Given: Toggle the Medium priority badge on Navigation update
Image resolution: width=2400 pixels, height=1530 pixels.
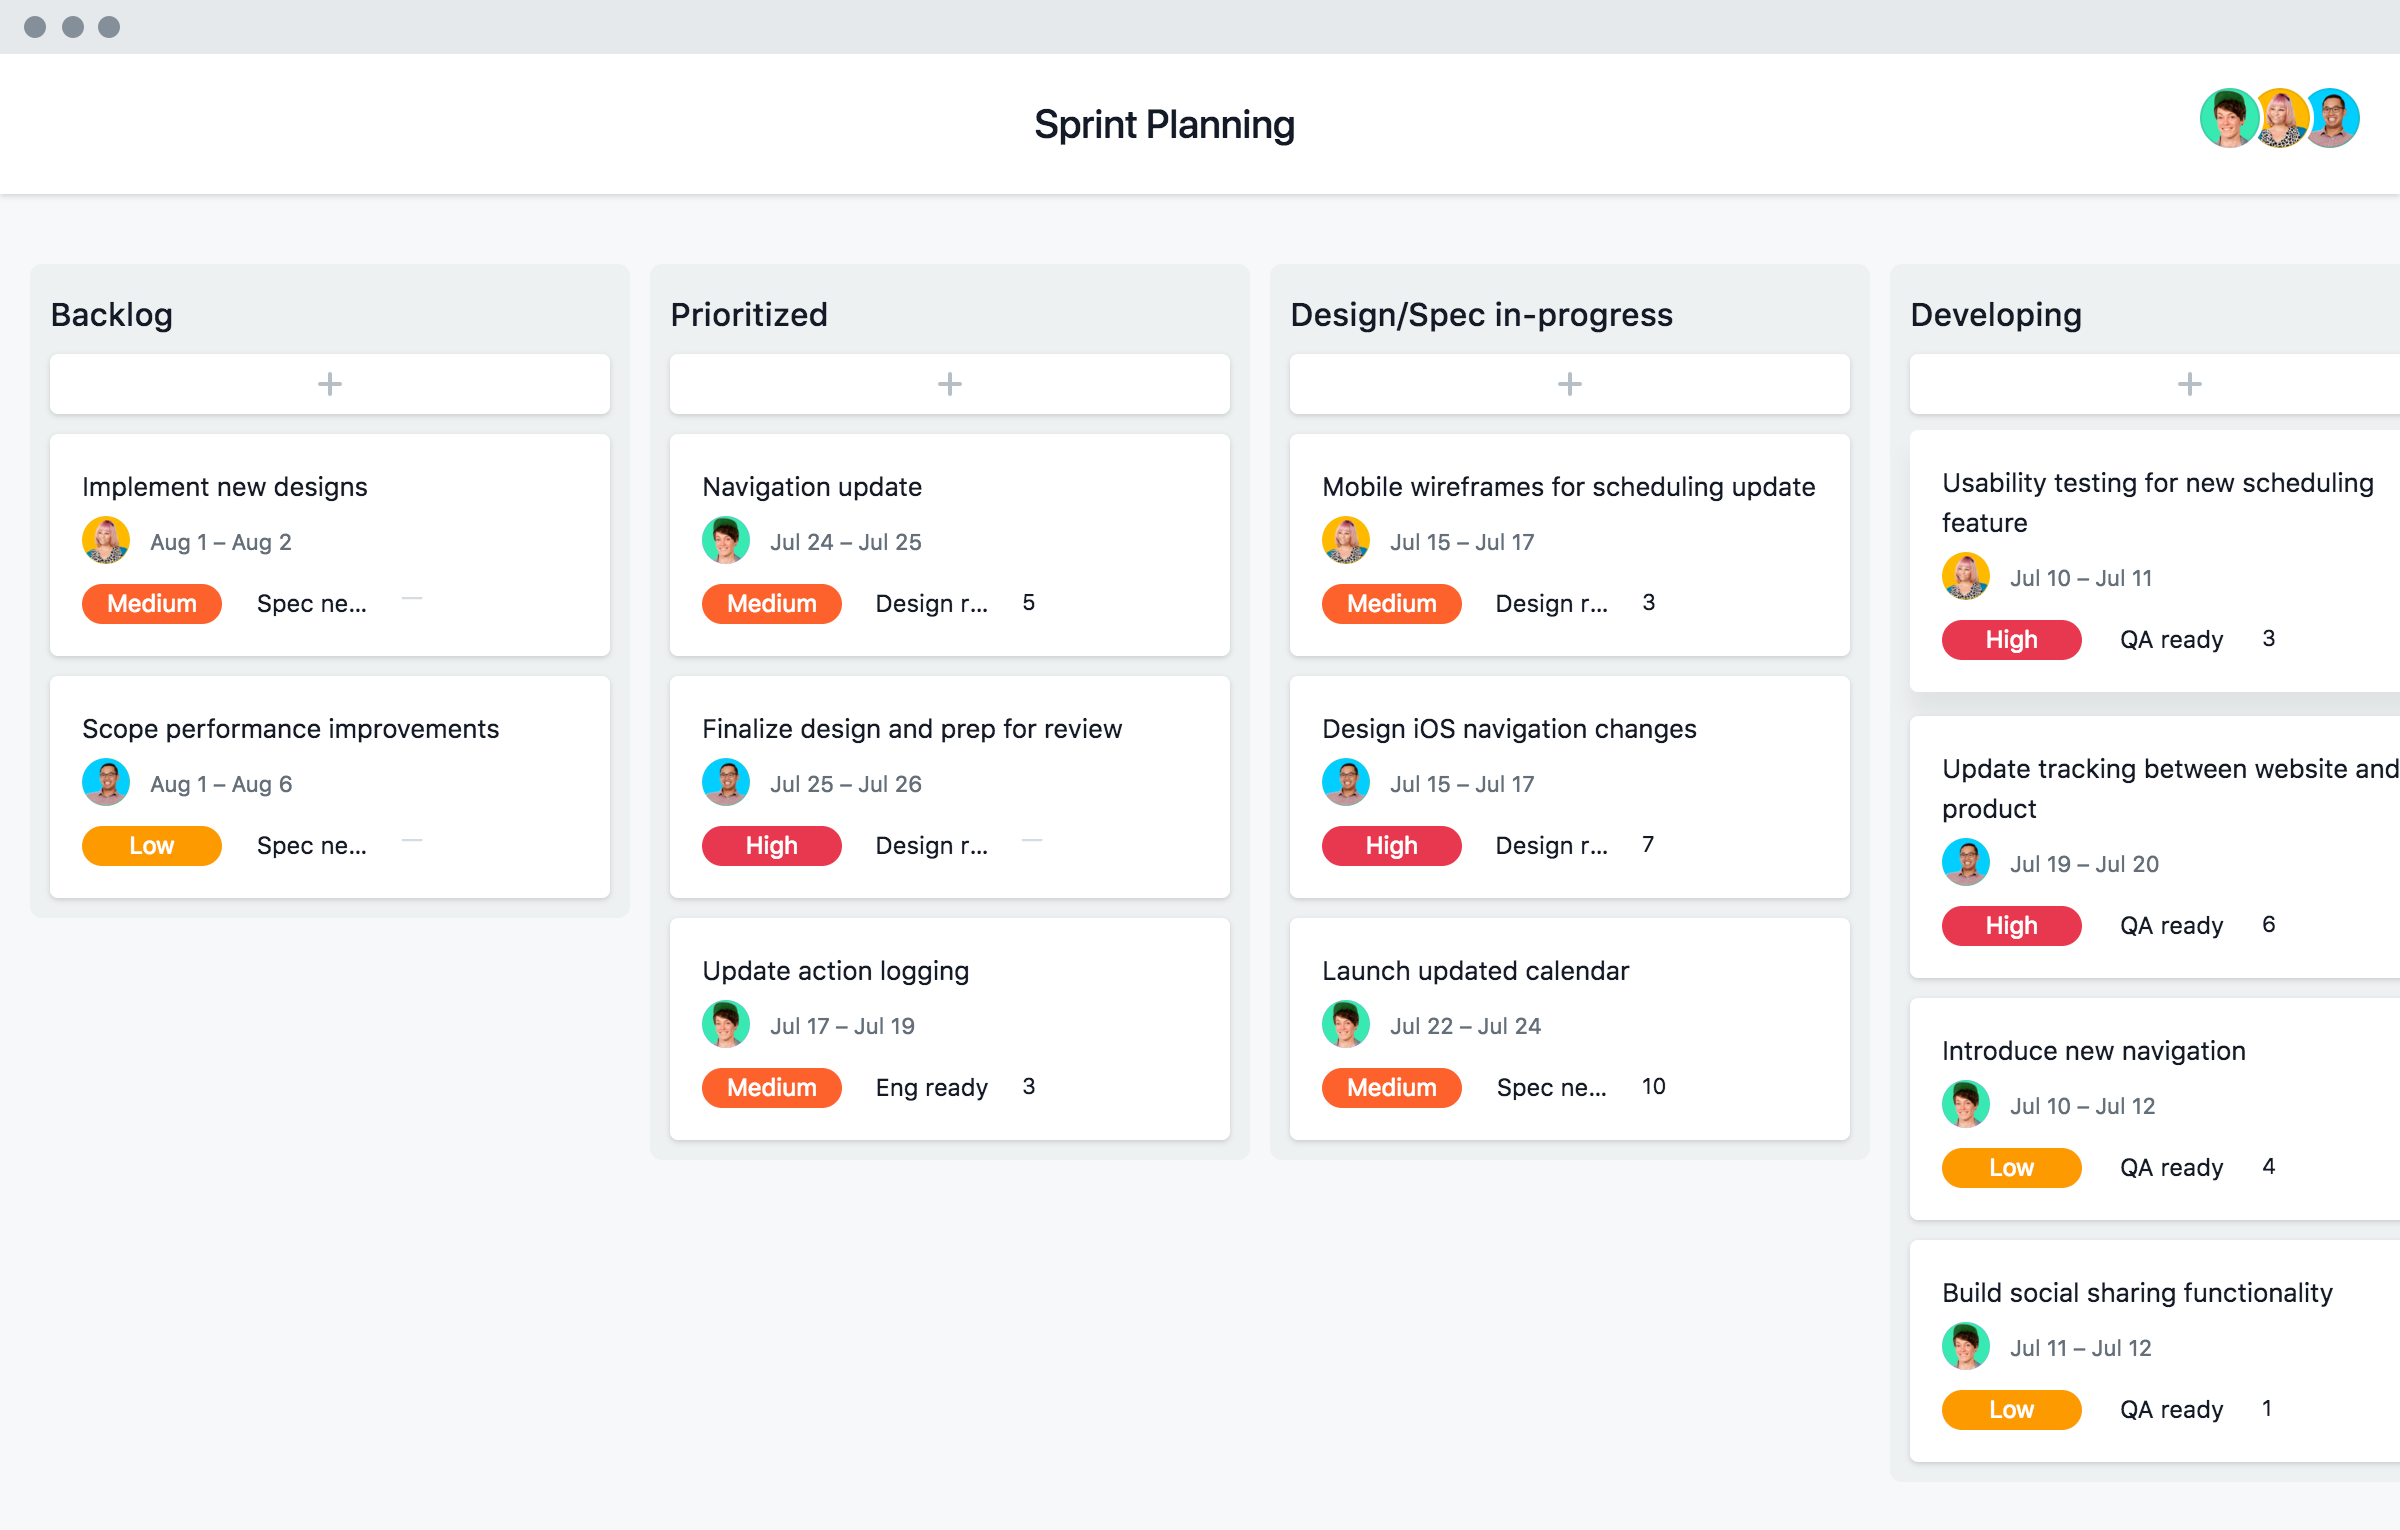Looking at the screenshot, I should pyautogui.click(x=770, y=603).
